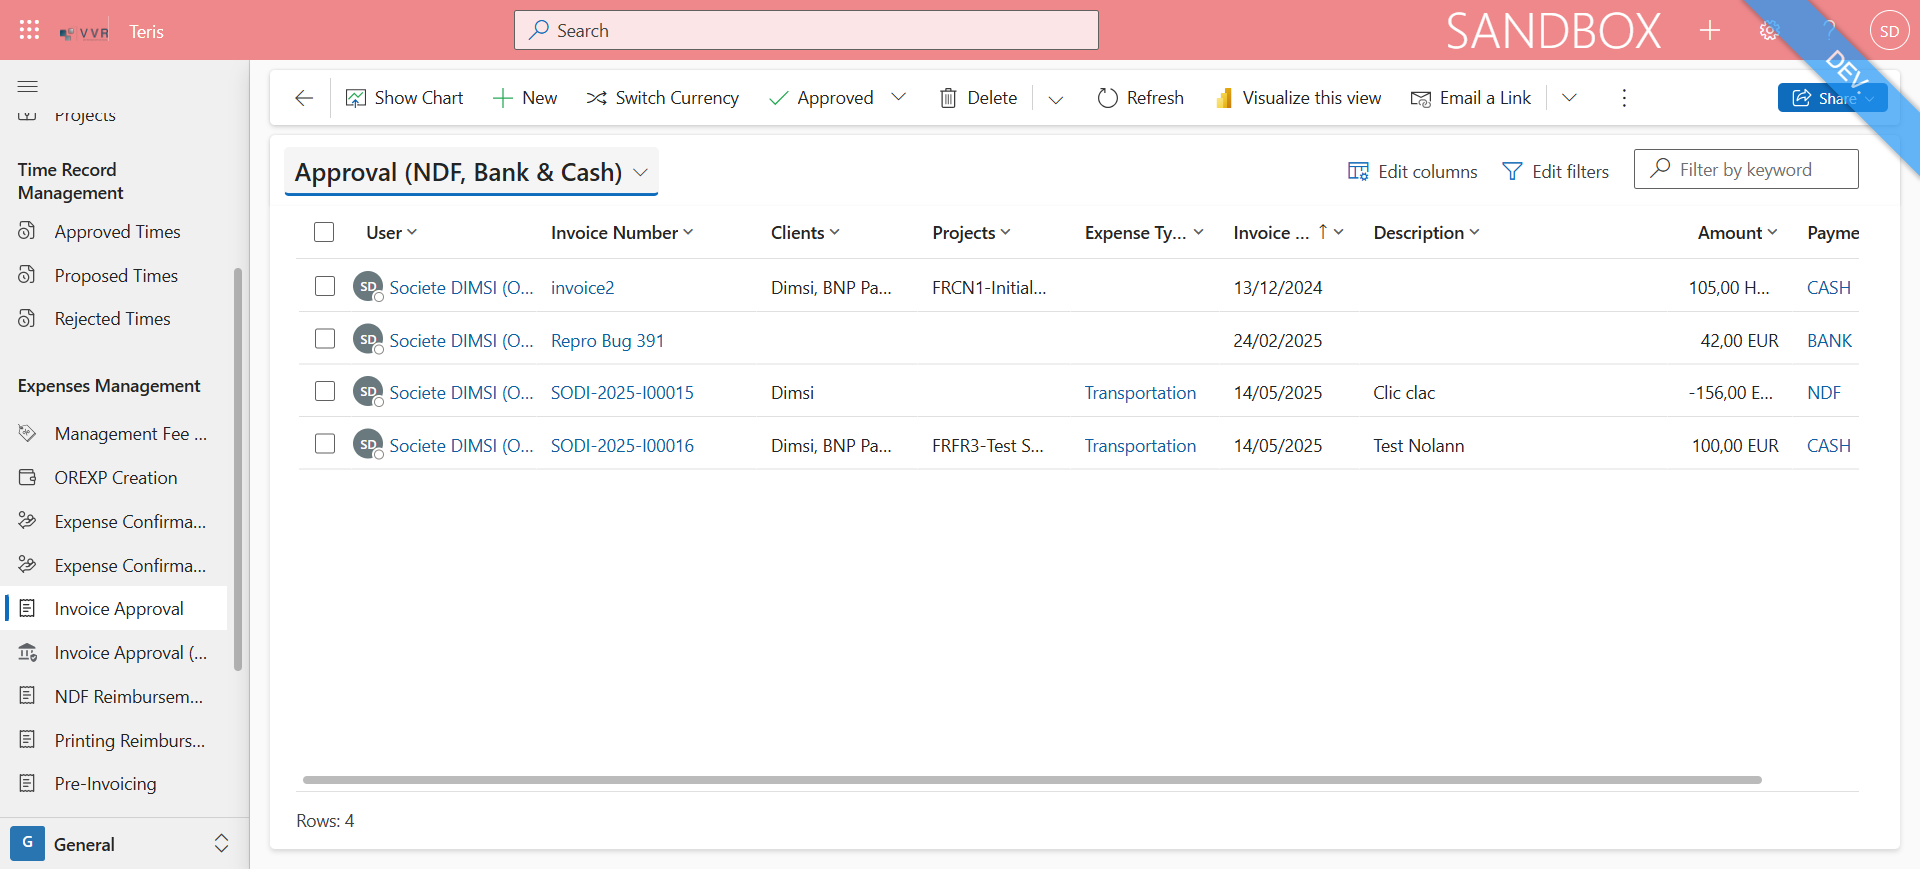Open the SD user account avatar
The image size is (1920, 869).
1889,31
